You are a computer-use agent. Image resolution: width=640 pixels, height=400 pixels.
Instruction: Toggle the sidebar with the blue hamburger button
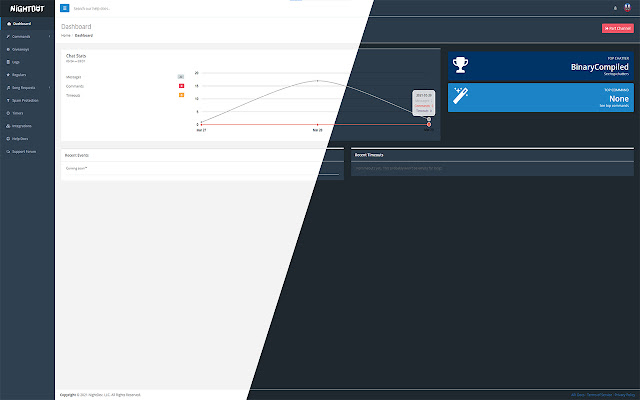[x=64, y=8]
